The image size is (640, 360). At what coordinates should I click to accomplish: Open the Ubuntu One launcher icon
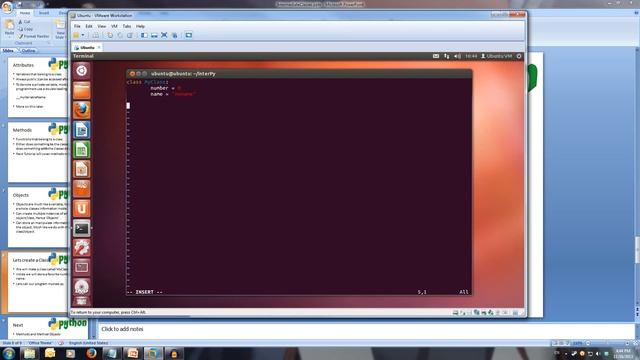(x=82, y=208)
